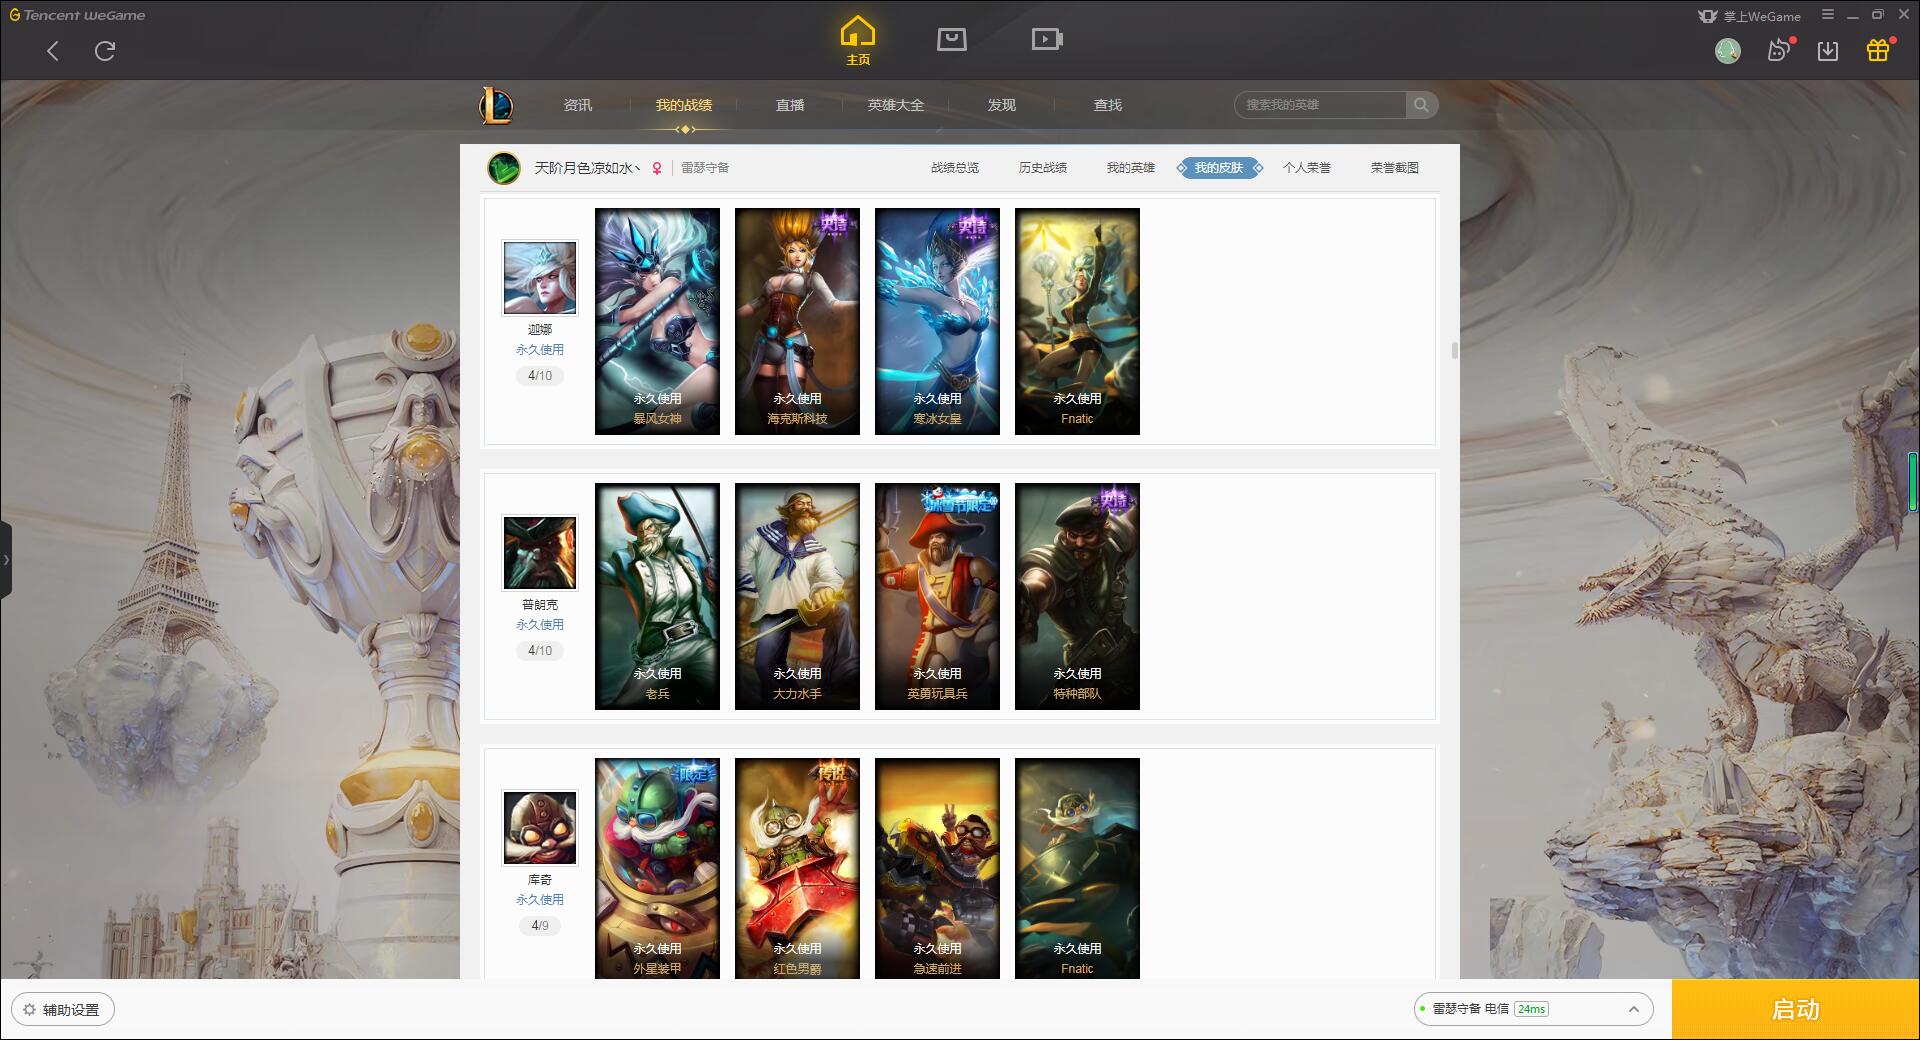1920x1040 pixels.
Task: Click the green handle at right edge
Action: tap(1913, 481)
